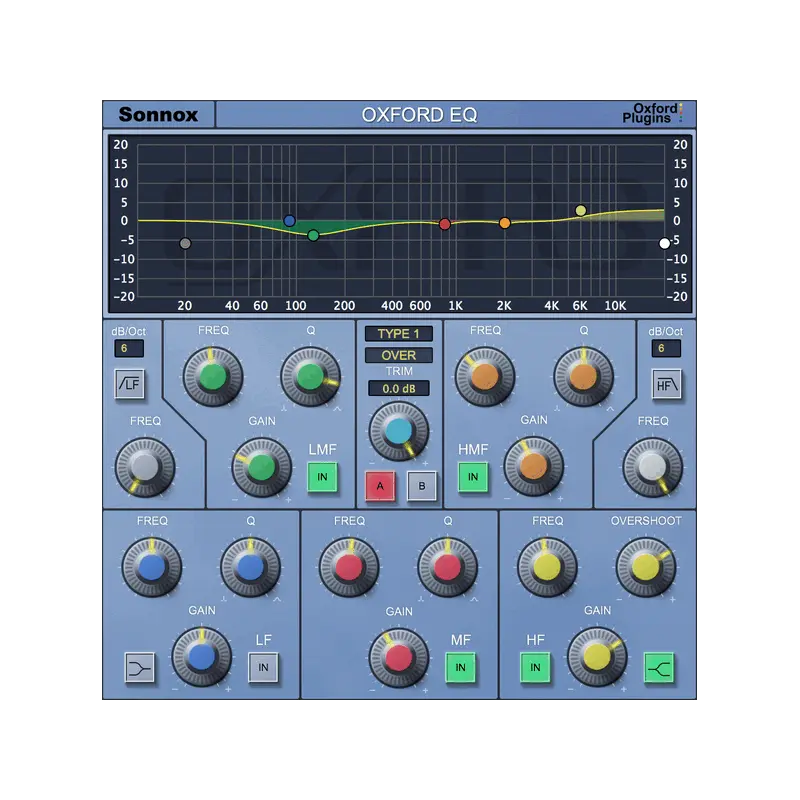800x800 pixels.
Task: Click the grey low filter FREQ knob
Action: click(145, 467)
